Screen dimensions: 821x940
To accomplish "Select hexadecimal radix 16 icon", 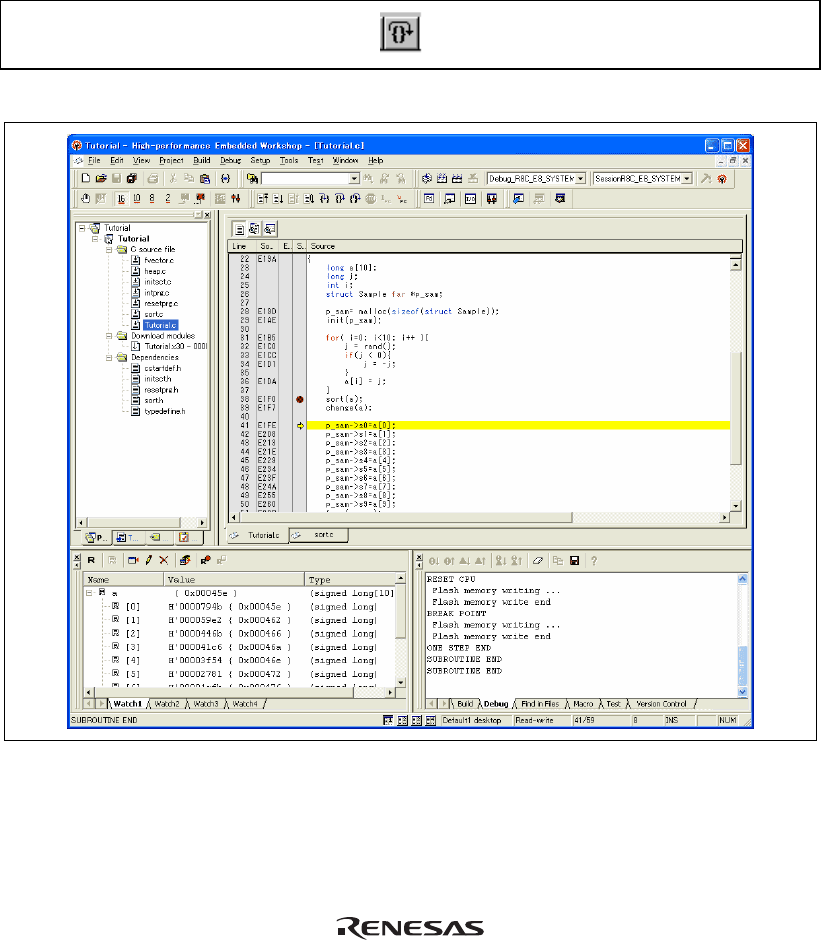I will point(121,198).
